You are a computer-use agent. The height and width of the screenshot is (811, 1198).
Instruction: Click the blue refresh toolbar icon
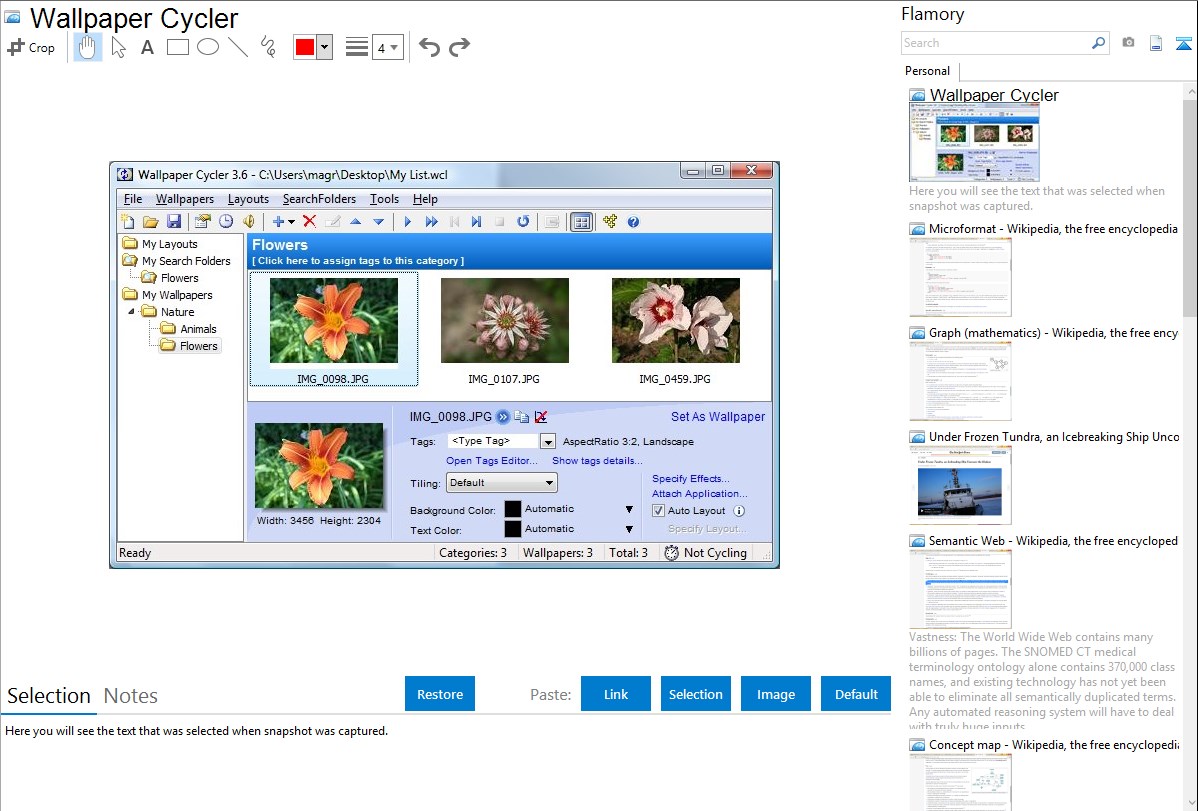pos(523,222)
